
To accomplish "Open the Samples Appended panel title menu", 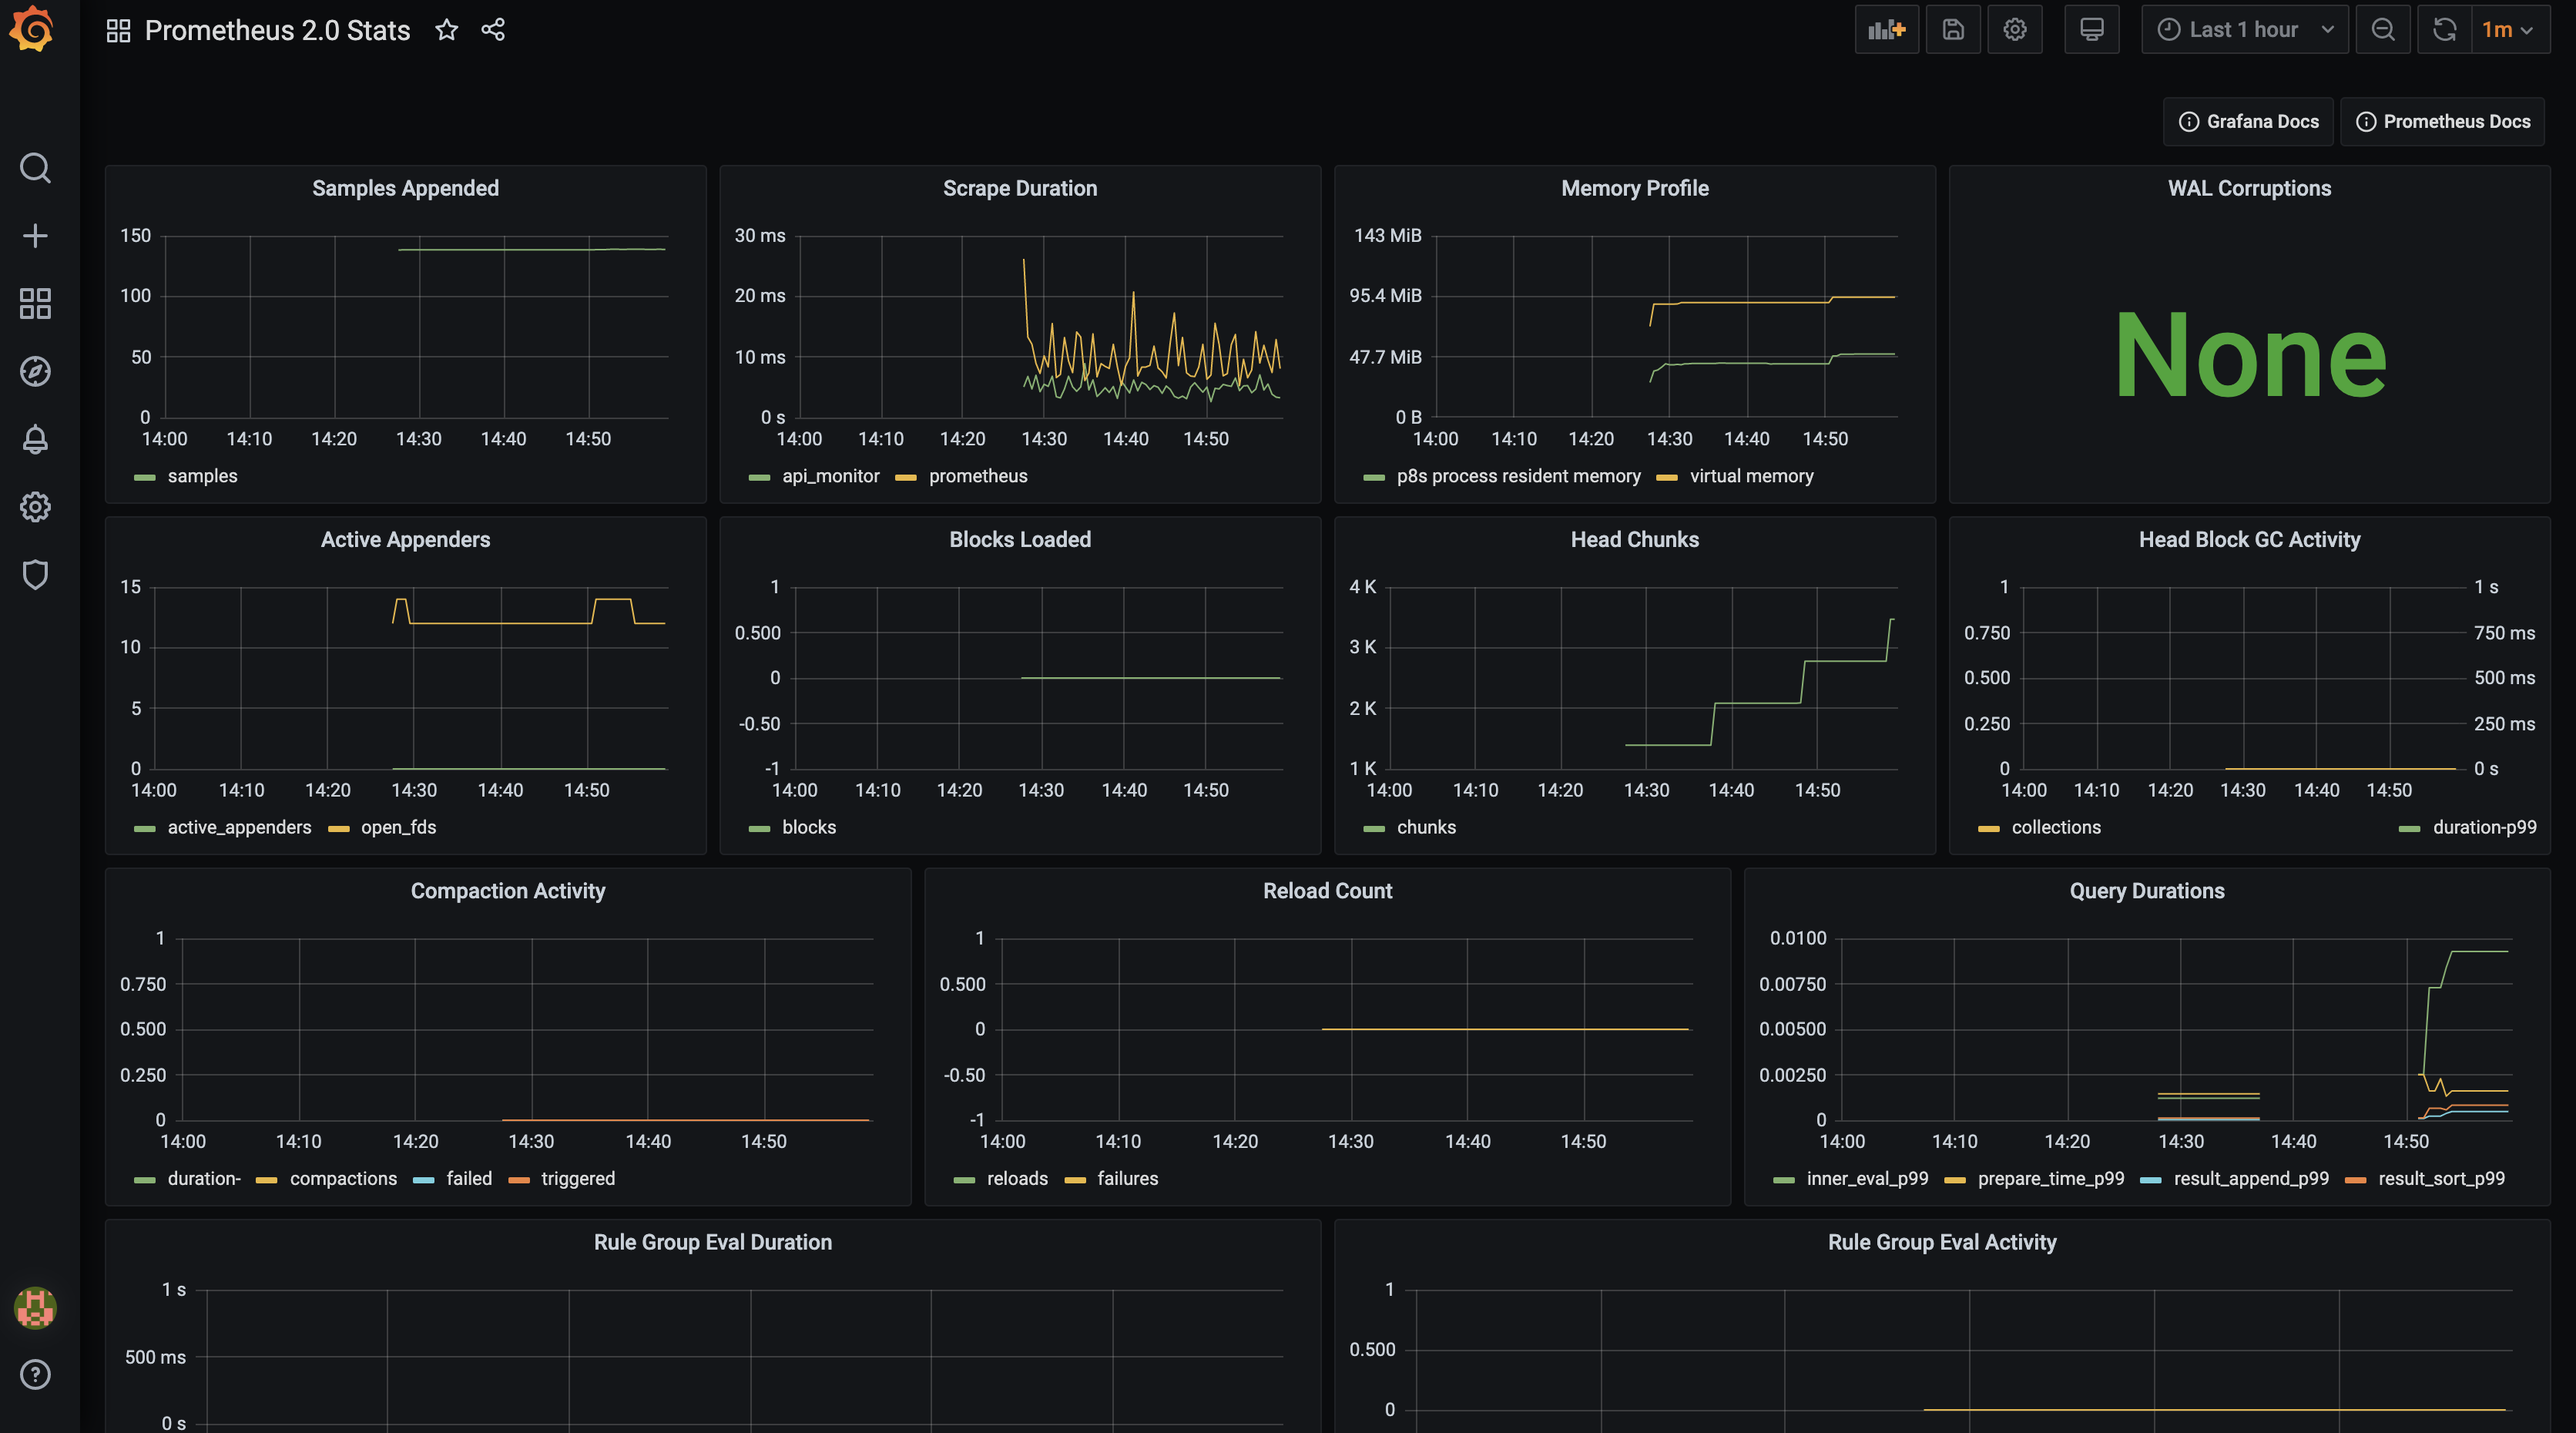I will click(405, 188).
